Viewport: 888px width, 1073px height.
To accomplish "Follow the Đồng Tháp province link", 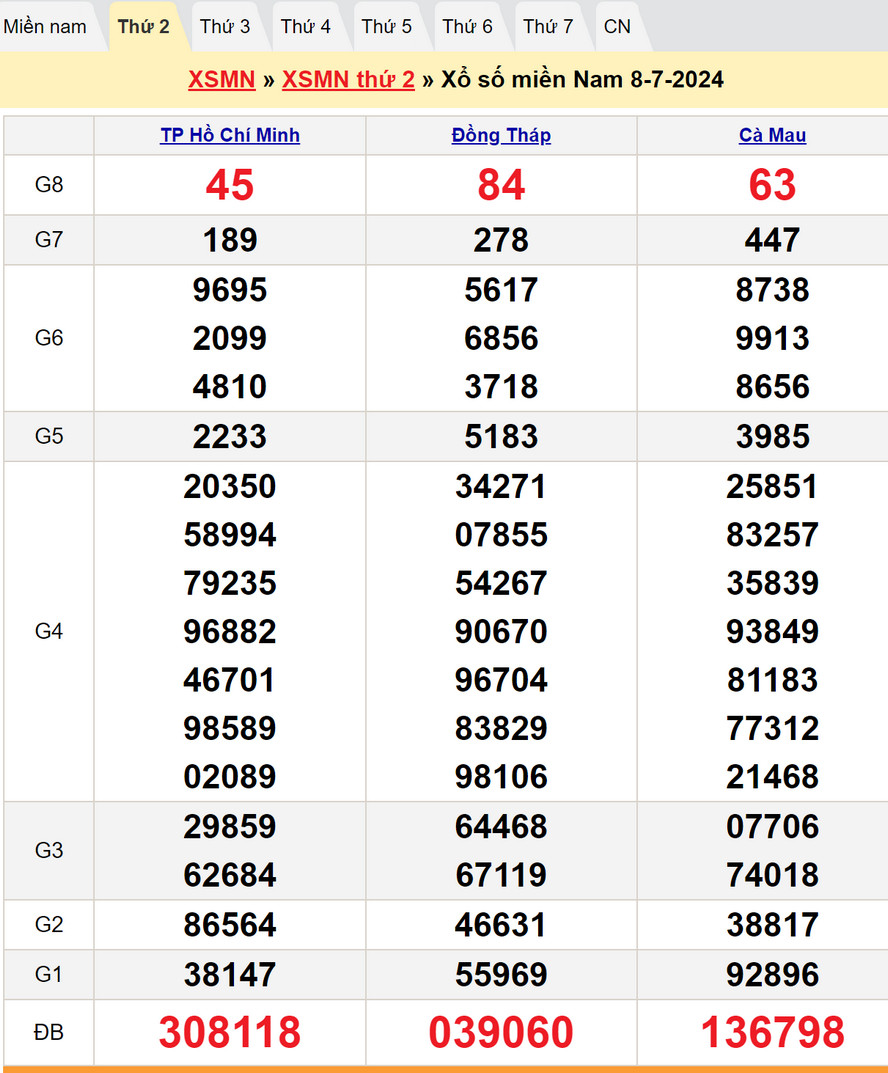I will click(501, 135).
